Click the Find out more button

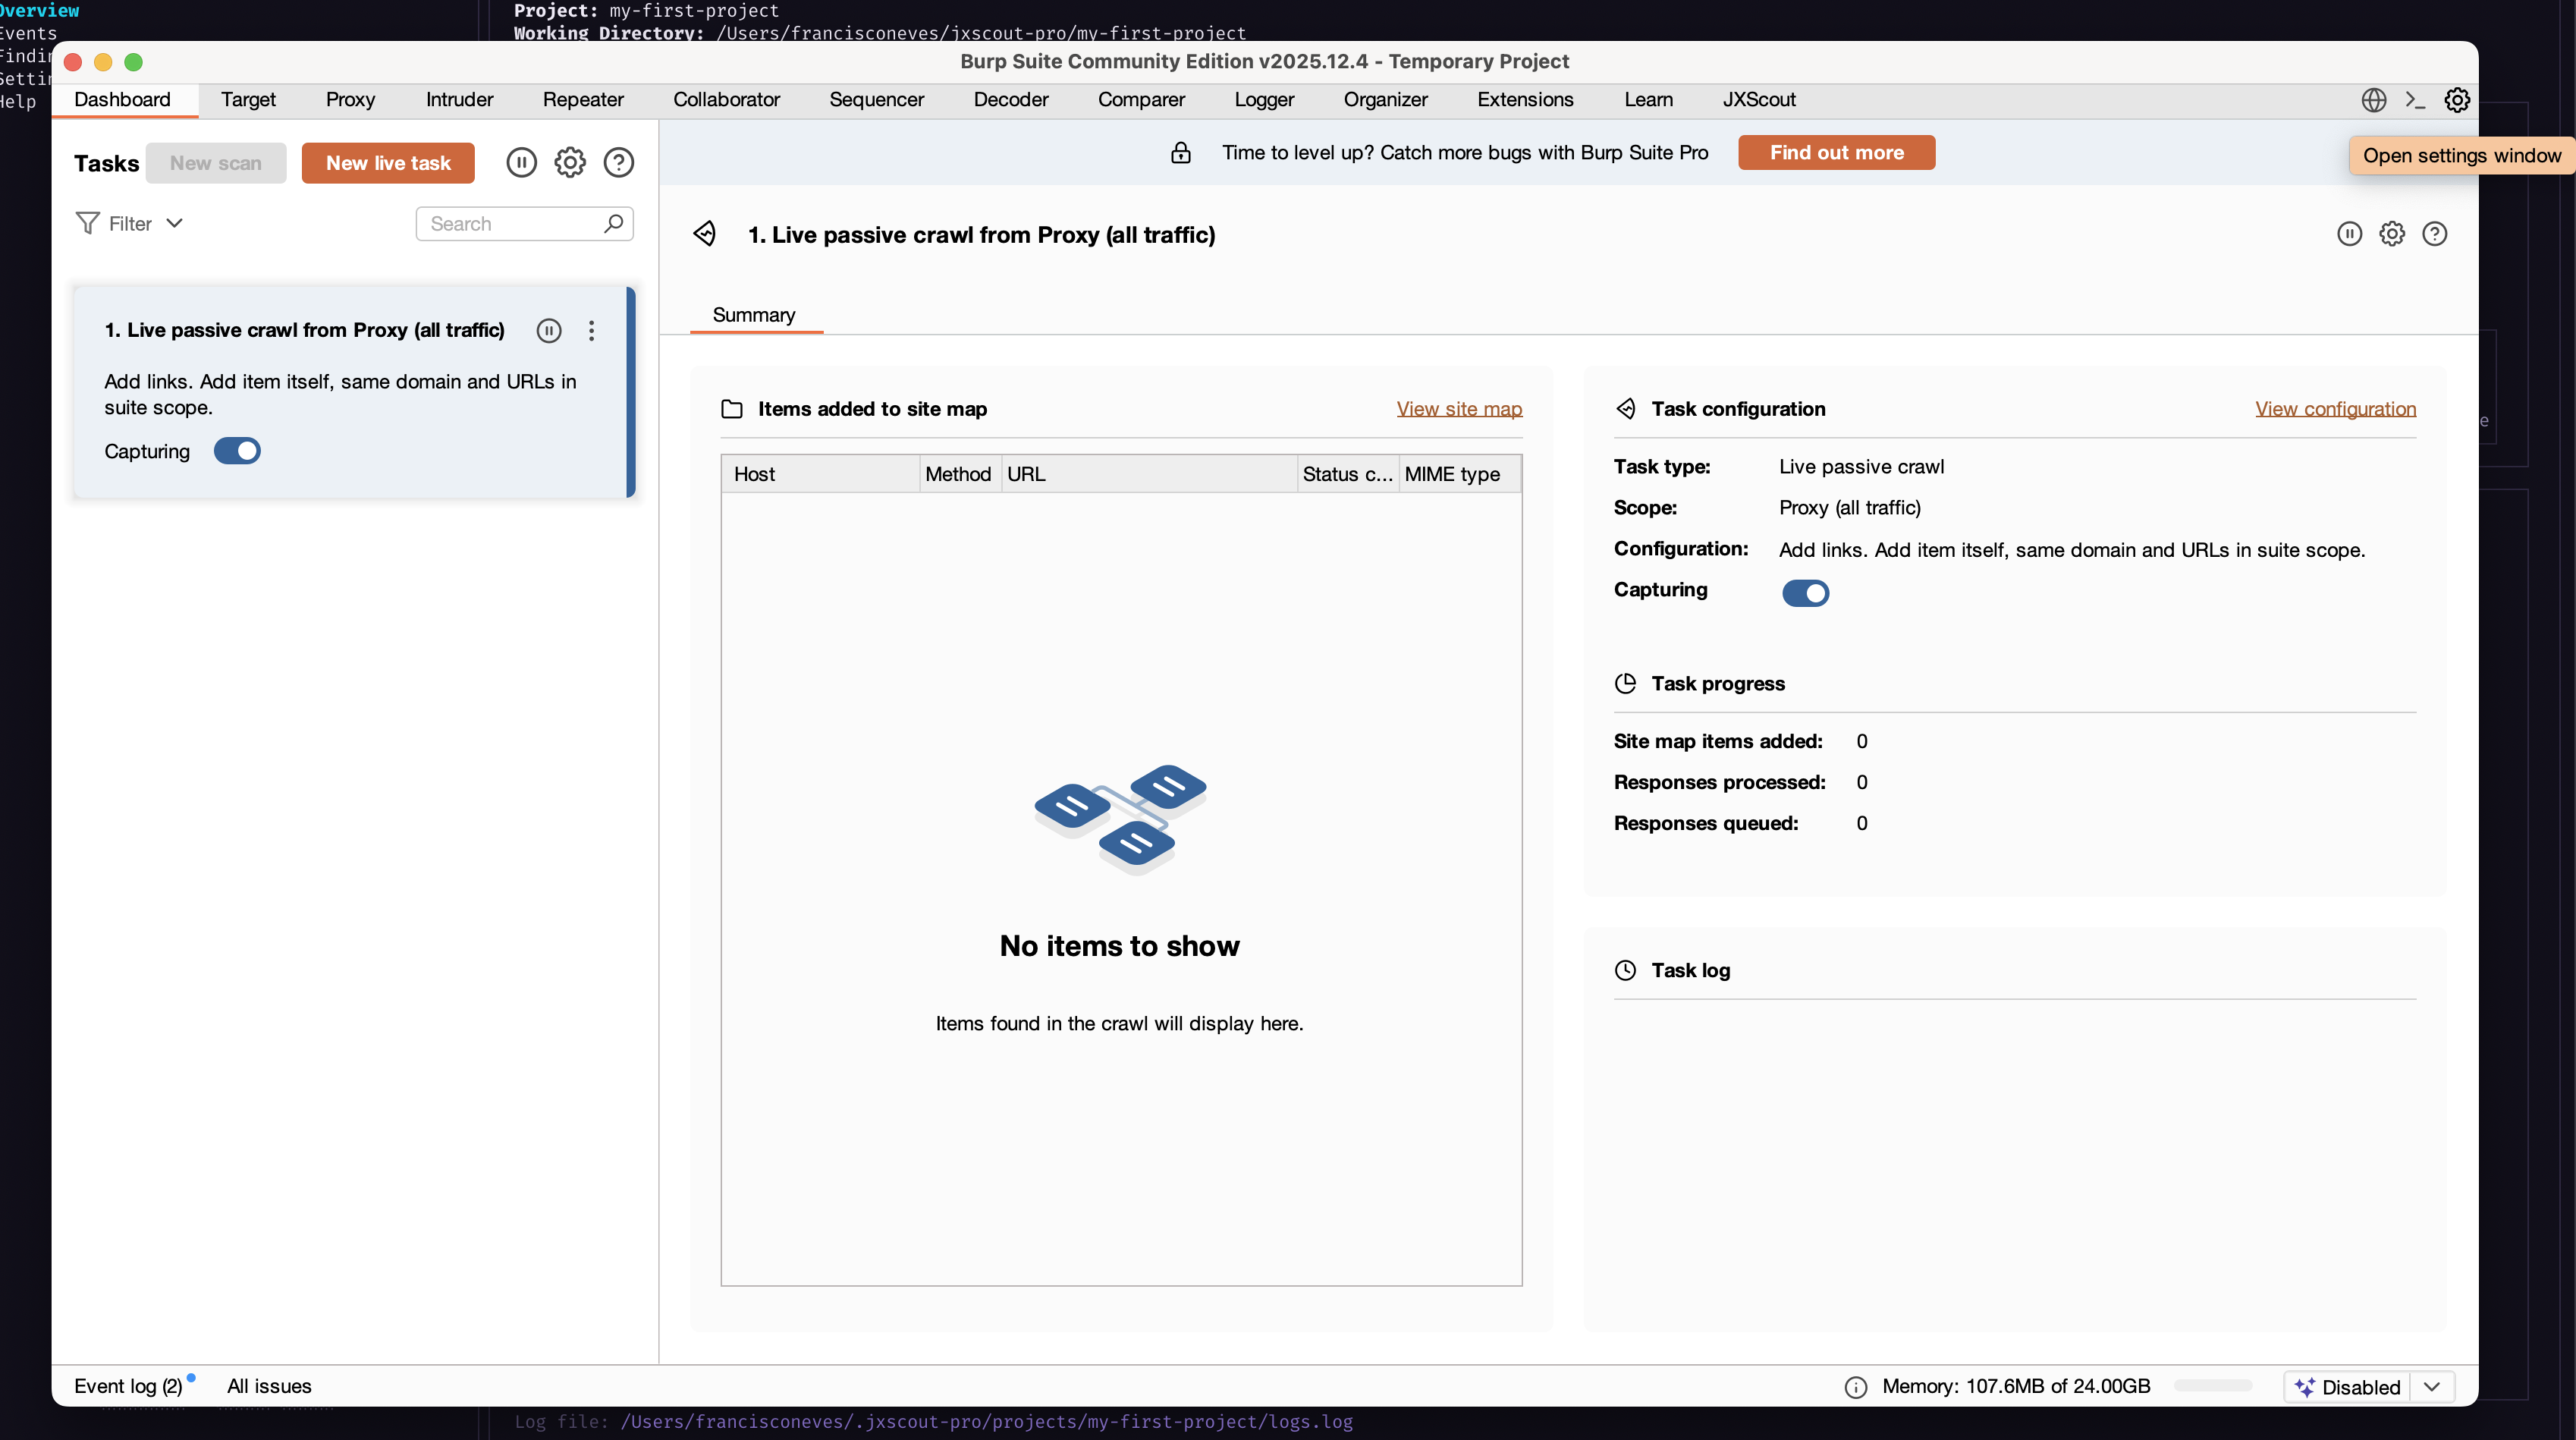[1836, 153]
